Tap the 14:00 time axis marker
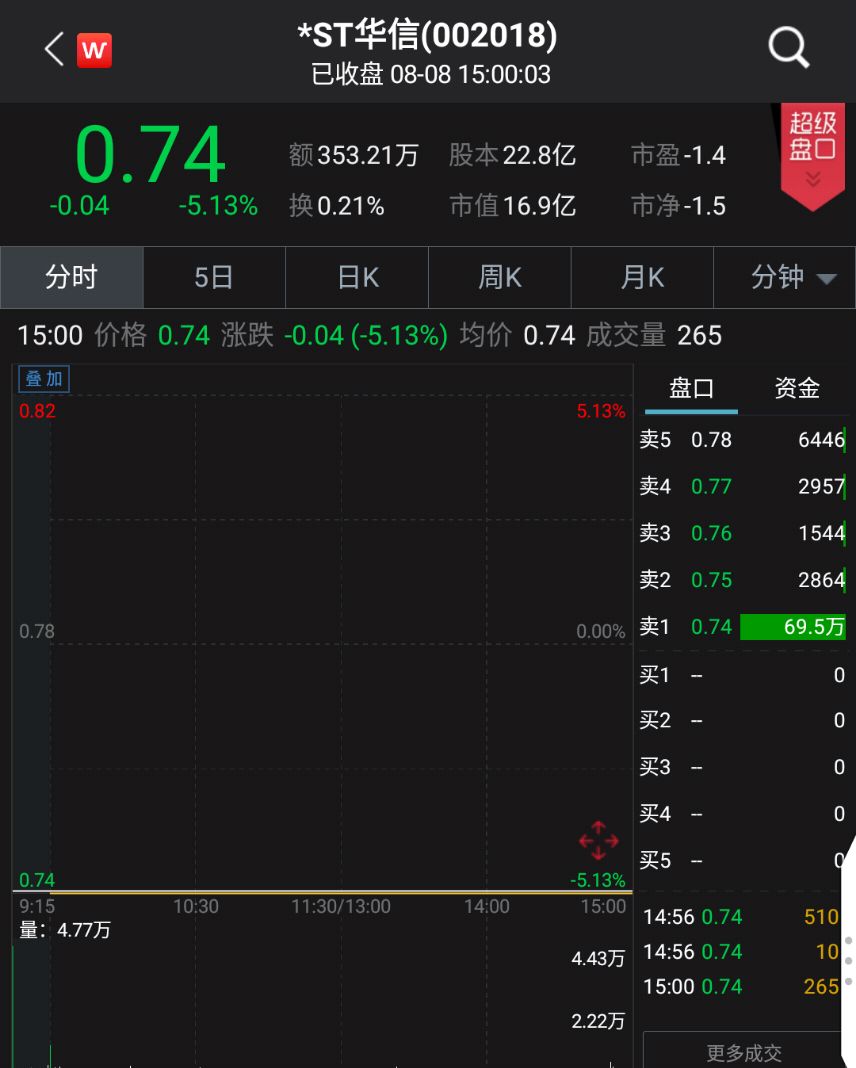 tap(487, 907)
